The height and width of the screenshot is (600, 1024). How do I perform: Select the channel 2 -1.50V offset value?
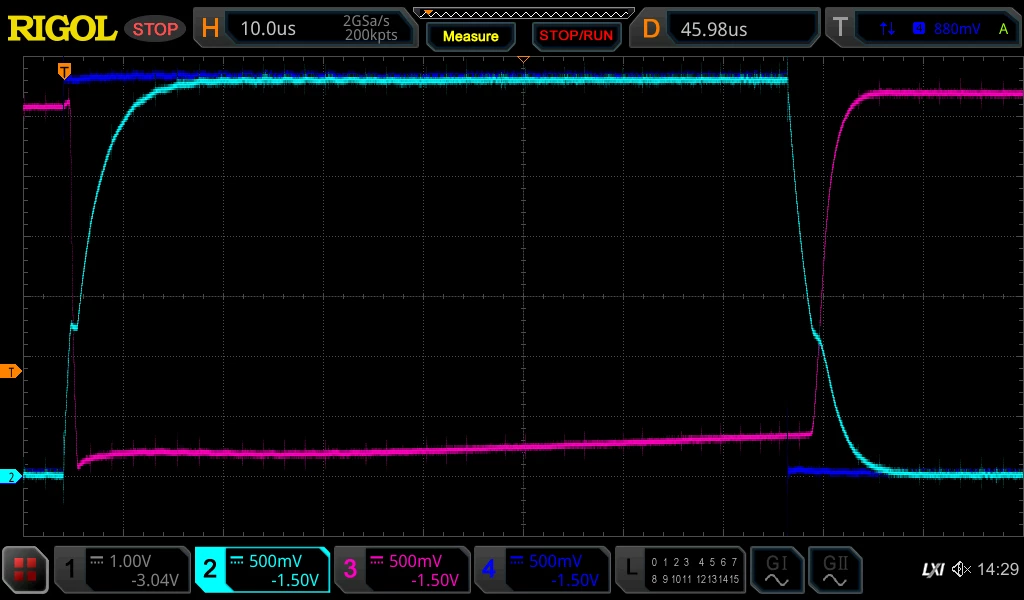click(295, 580)
